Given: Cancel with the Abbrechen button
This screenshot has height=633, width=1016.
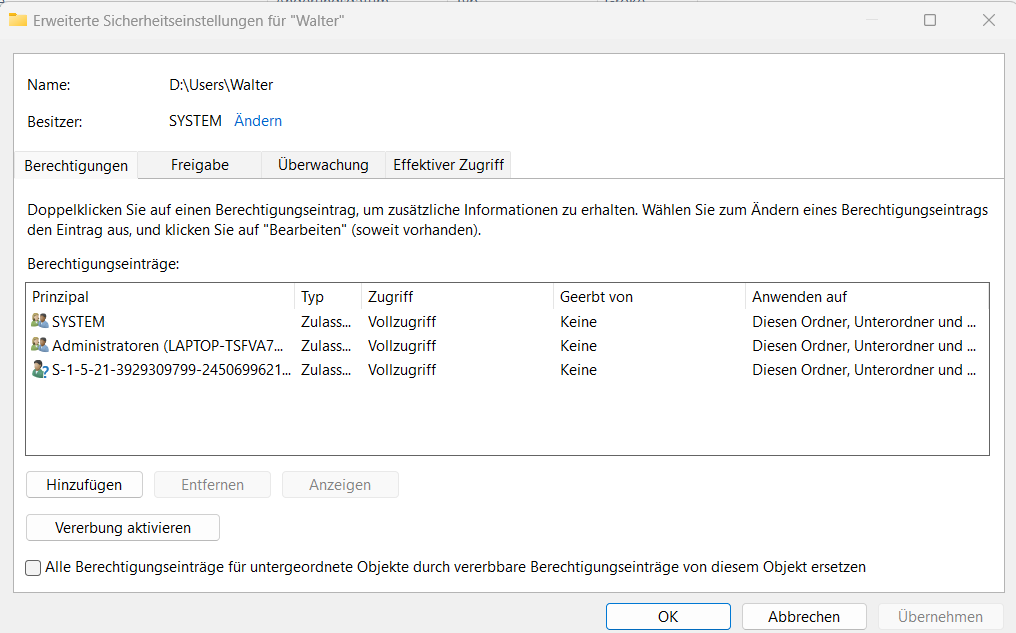Looking at the screenshot, I should (x=804, y=617).
